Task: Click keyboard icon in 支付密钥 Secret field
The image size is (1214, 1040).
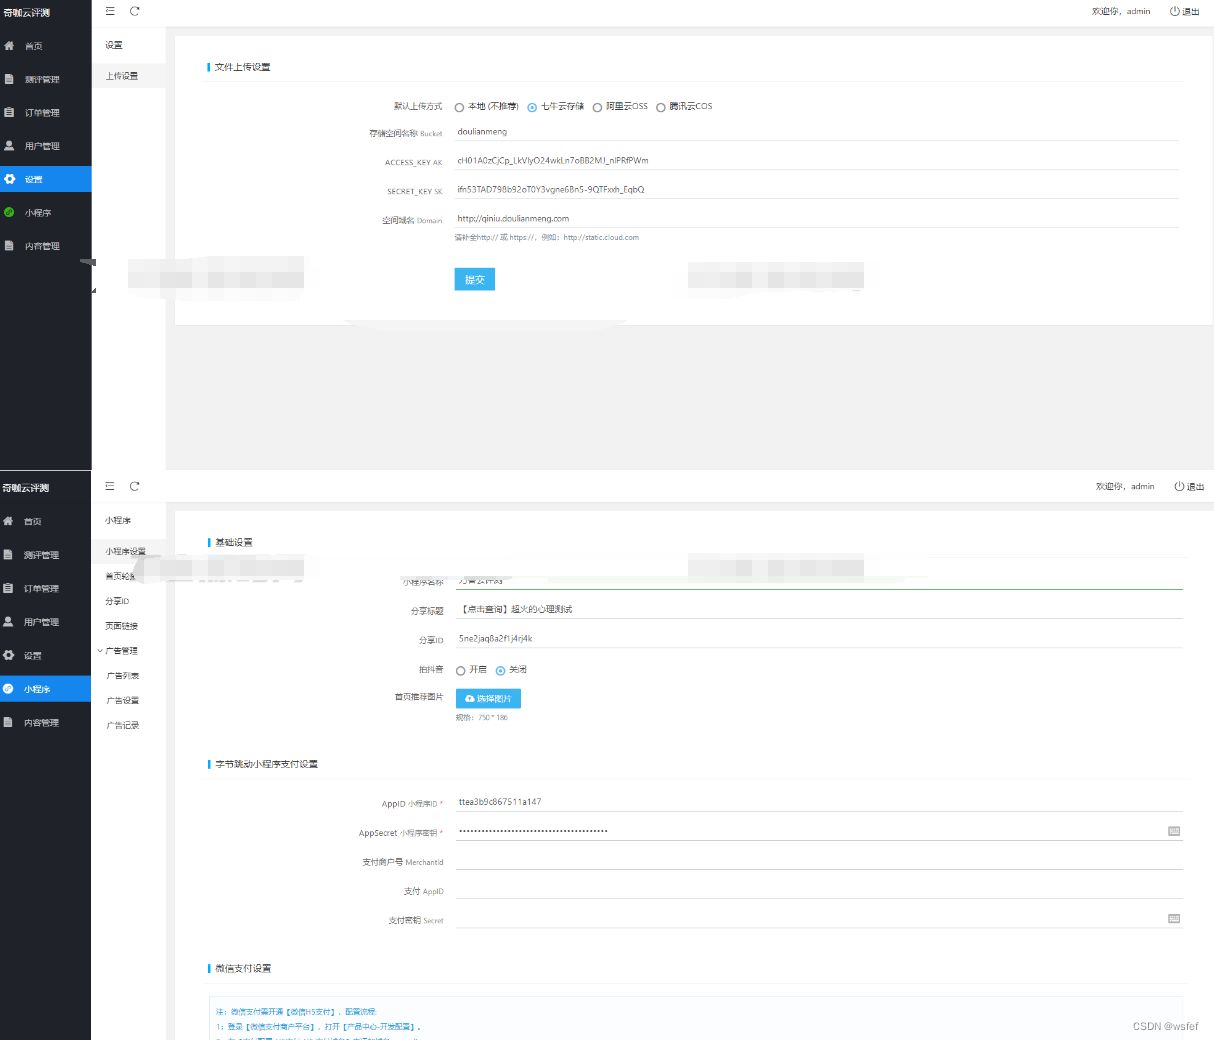Action: click(1174, 918)
